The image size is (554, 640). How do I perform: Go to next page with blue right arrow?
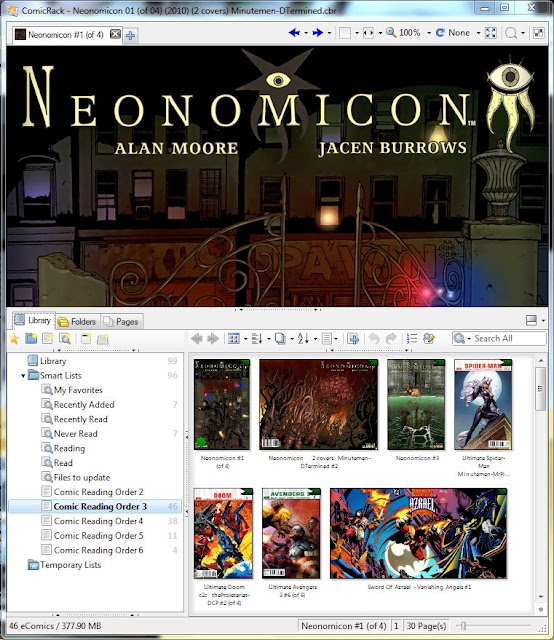click(317, 33)
